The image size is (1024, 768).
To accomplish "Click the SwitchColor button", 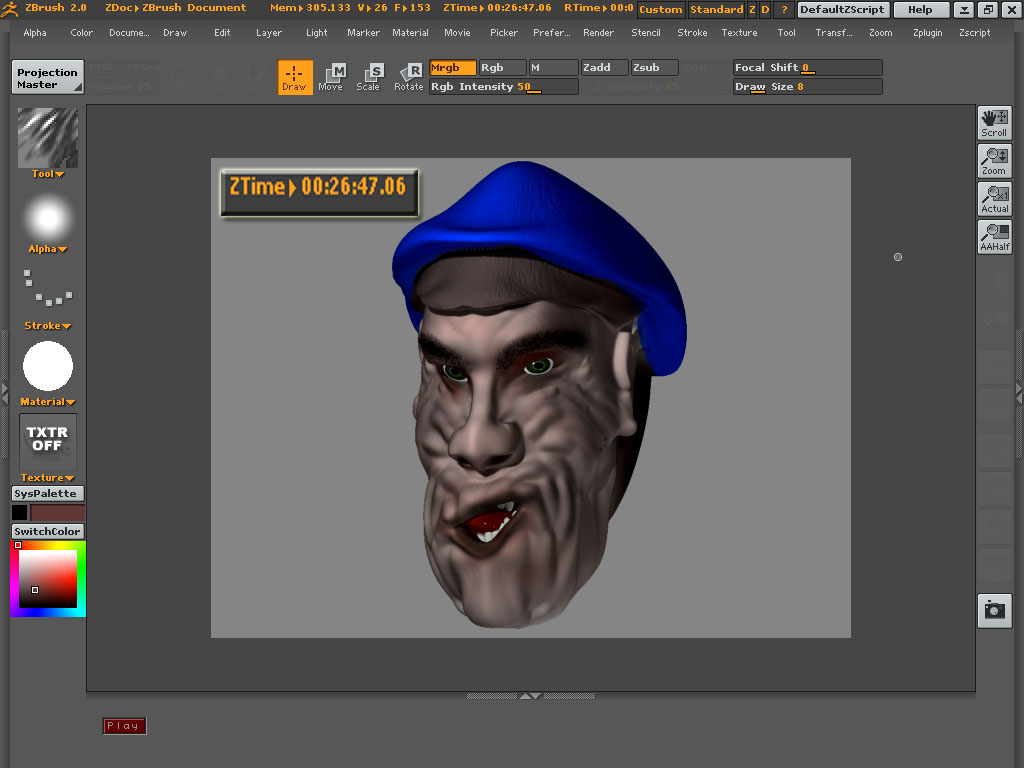I will coord(48,532).
